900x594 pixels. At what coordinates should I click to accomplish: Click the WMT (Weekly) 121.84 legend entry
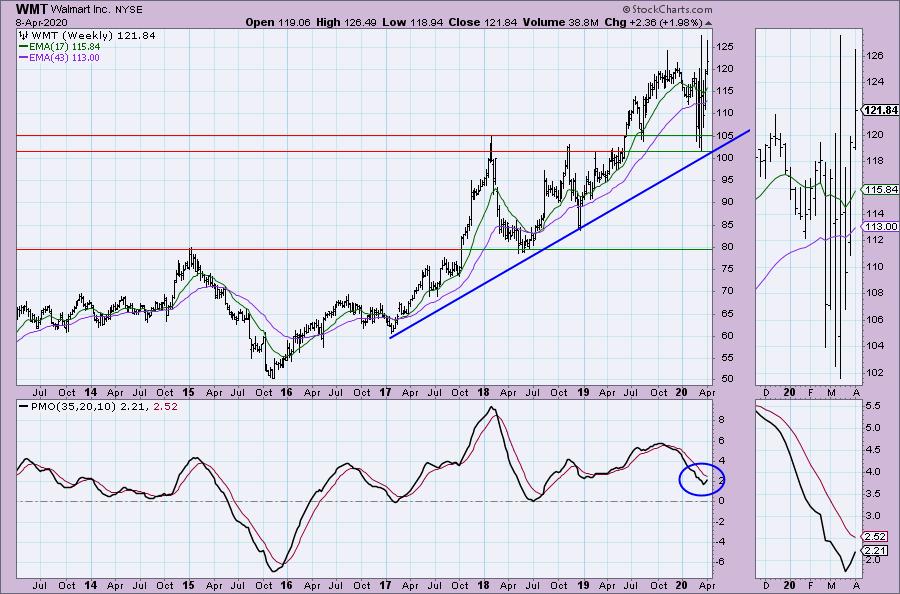pos(92,36)
